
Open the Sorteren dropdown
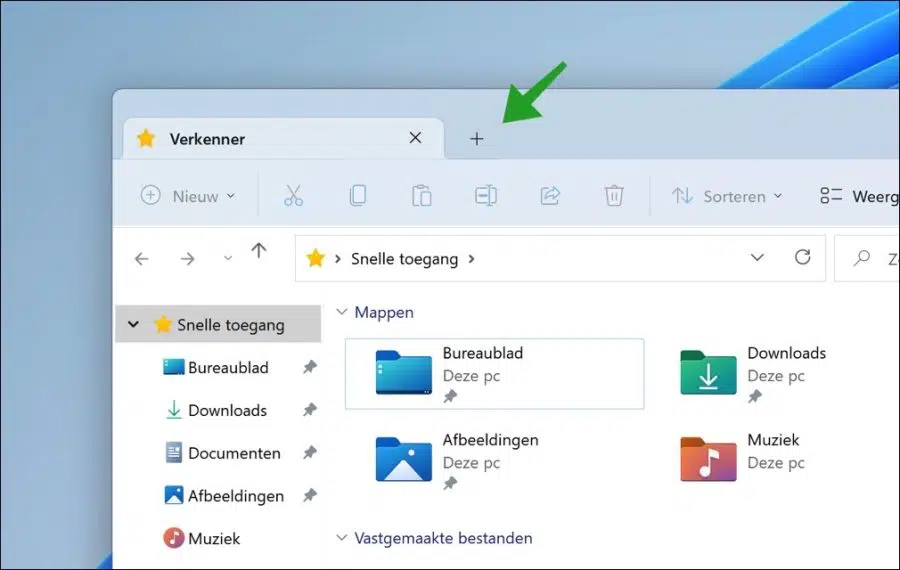point(727,196)
